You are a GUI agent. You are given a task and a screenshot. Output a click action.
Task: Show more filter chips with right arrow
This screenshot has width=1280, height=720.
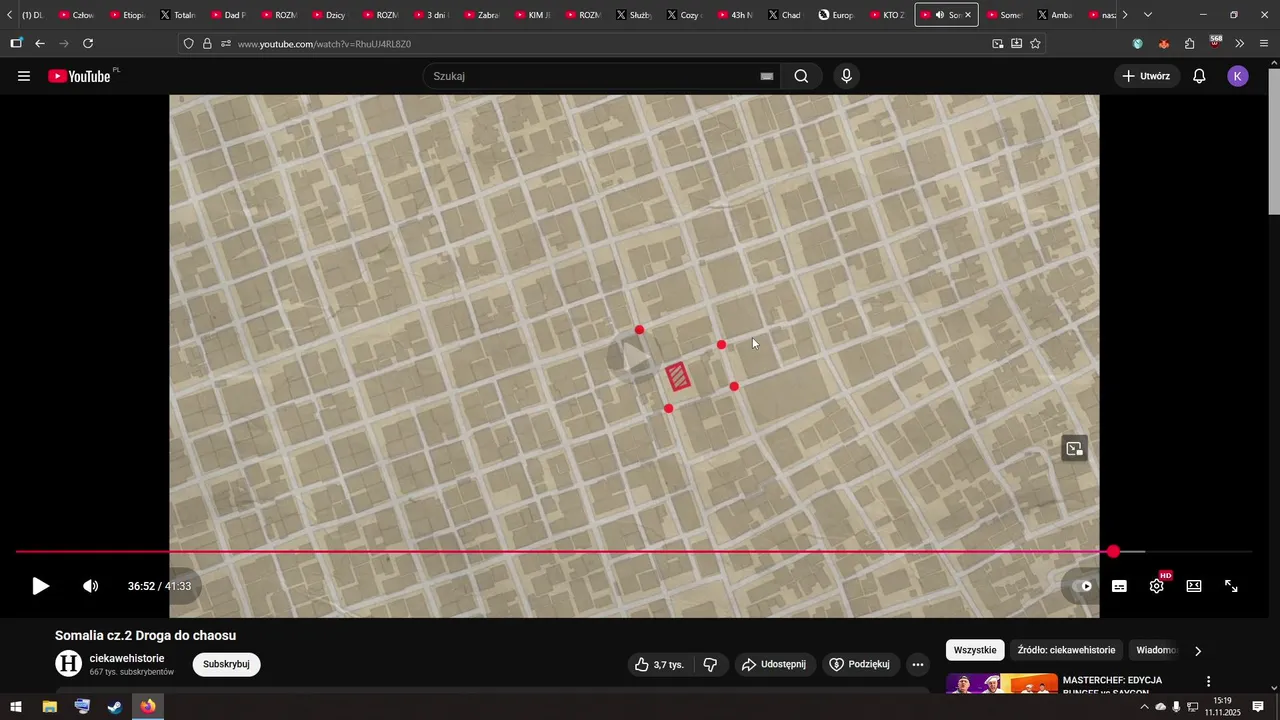point(1198,651)
